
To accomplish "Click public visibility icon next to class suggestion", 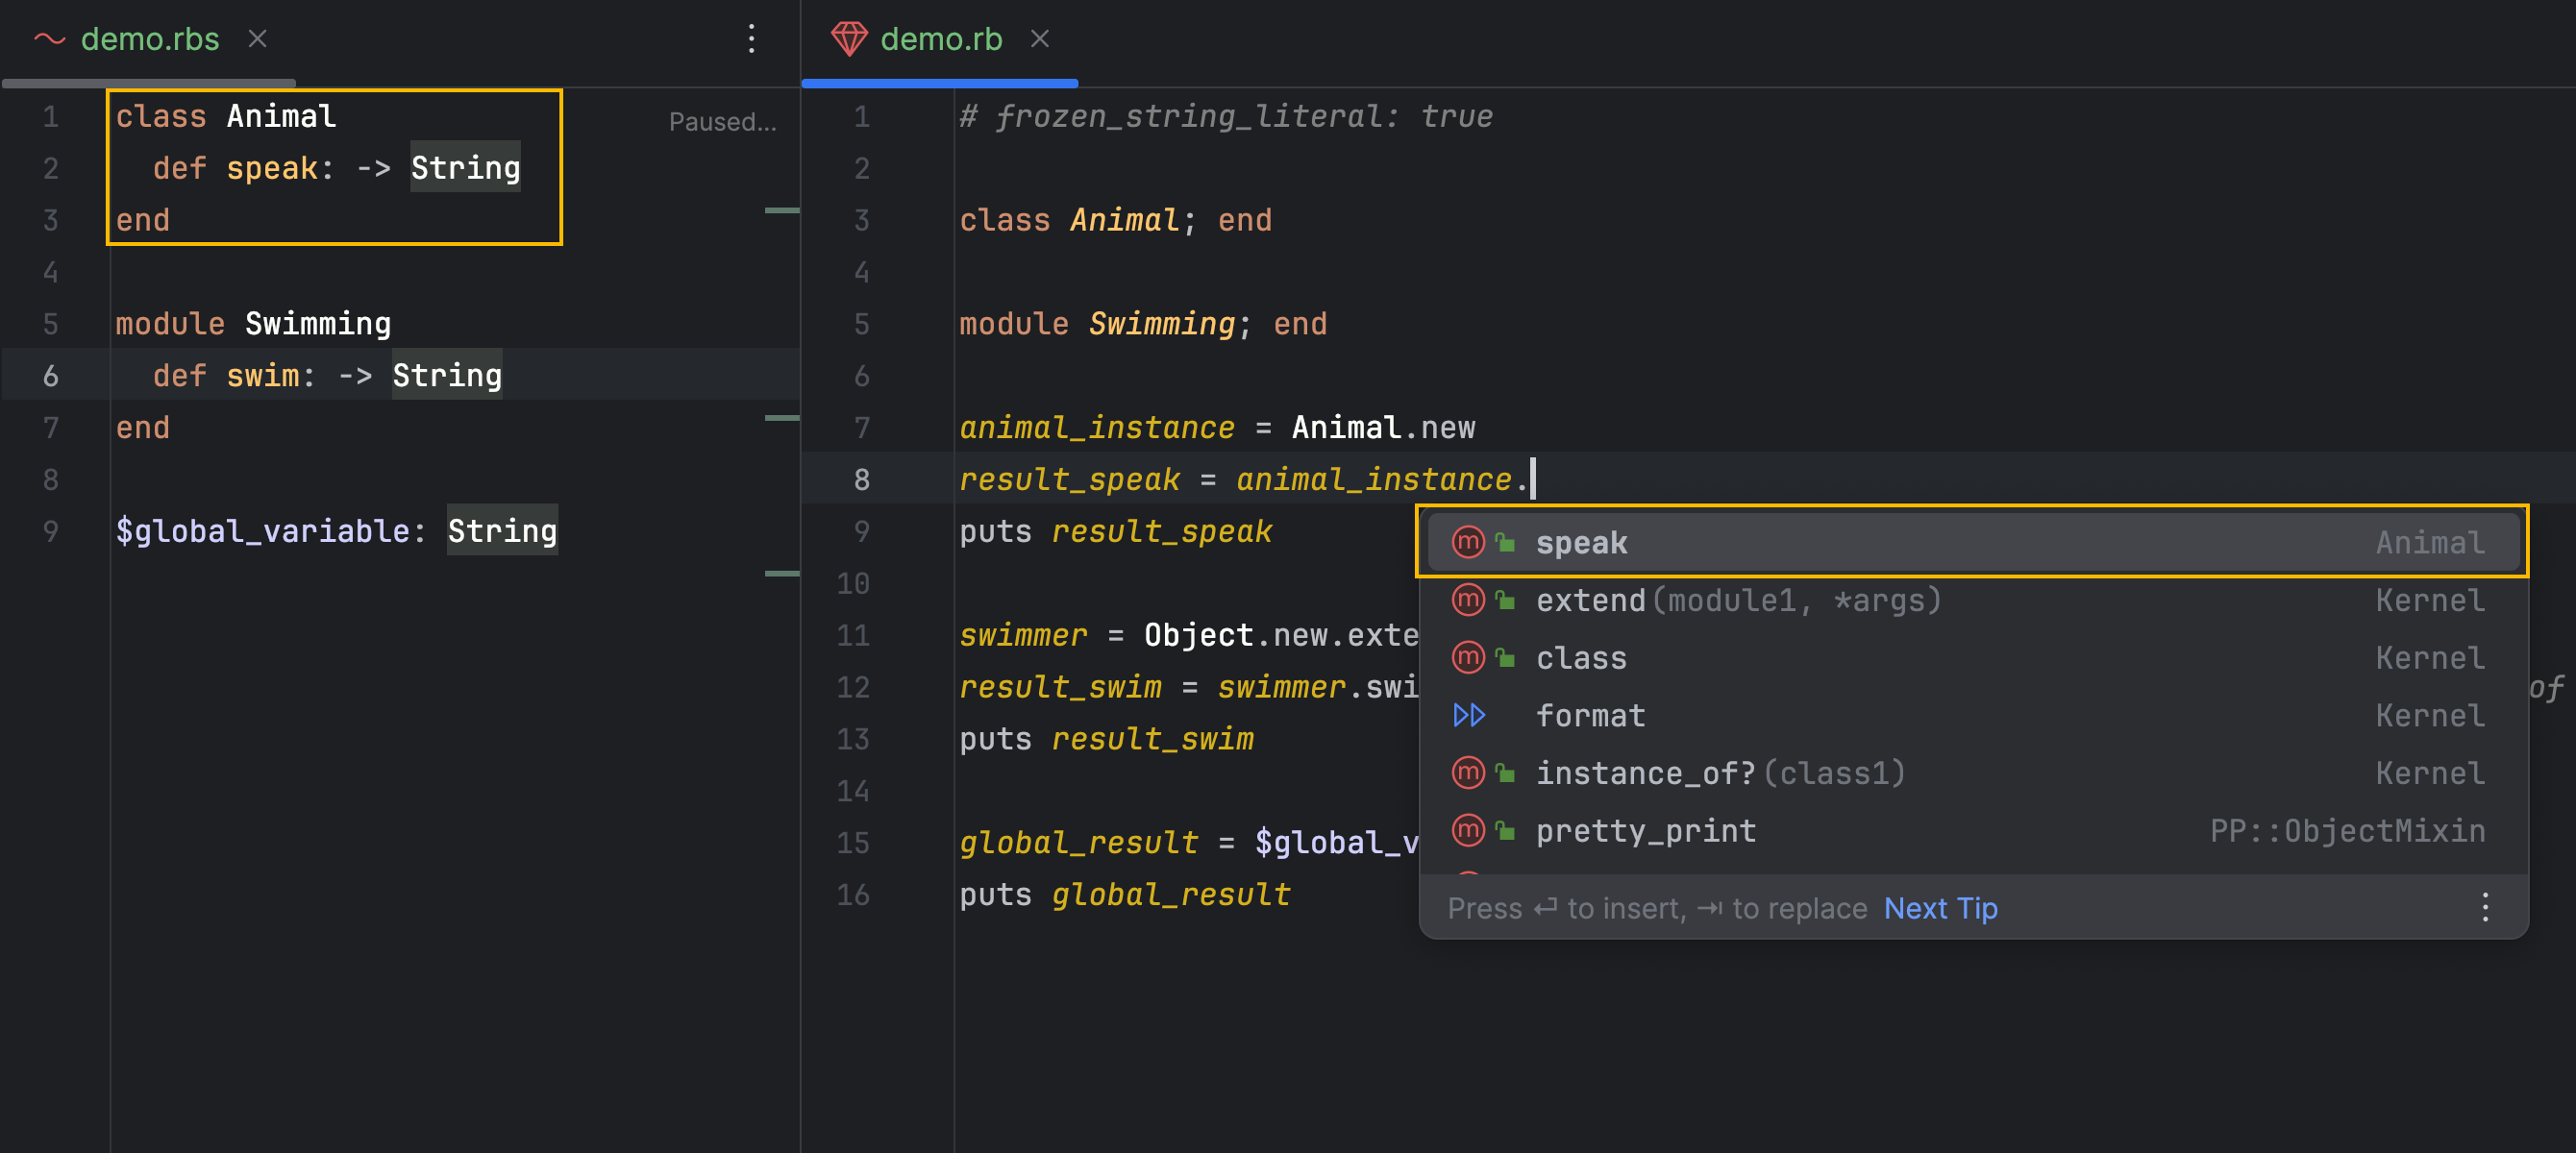I will [1505, 658].
